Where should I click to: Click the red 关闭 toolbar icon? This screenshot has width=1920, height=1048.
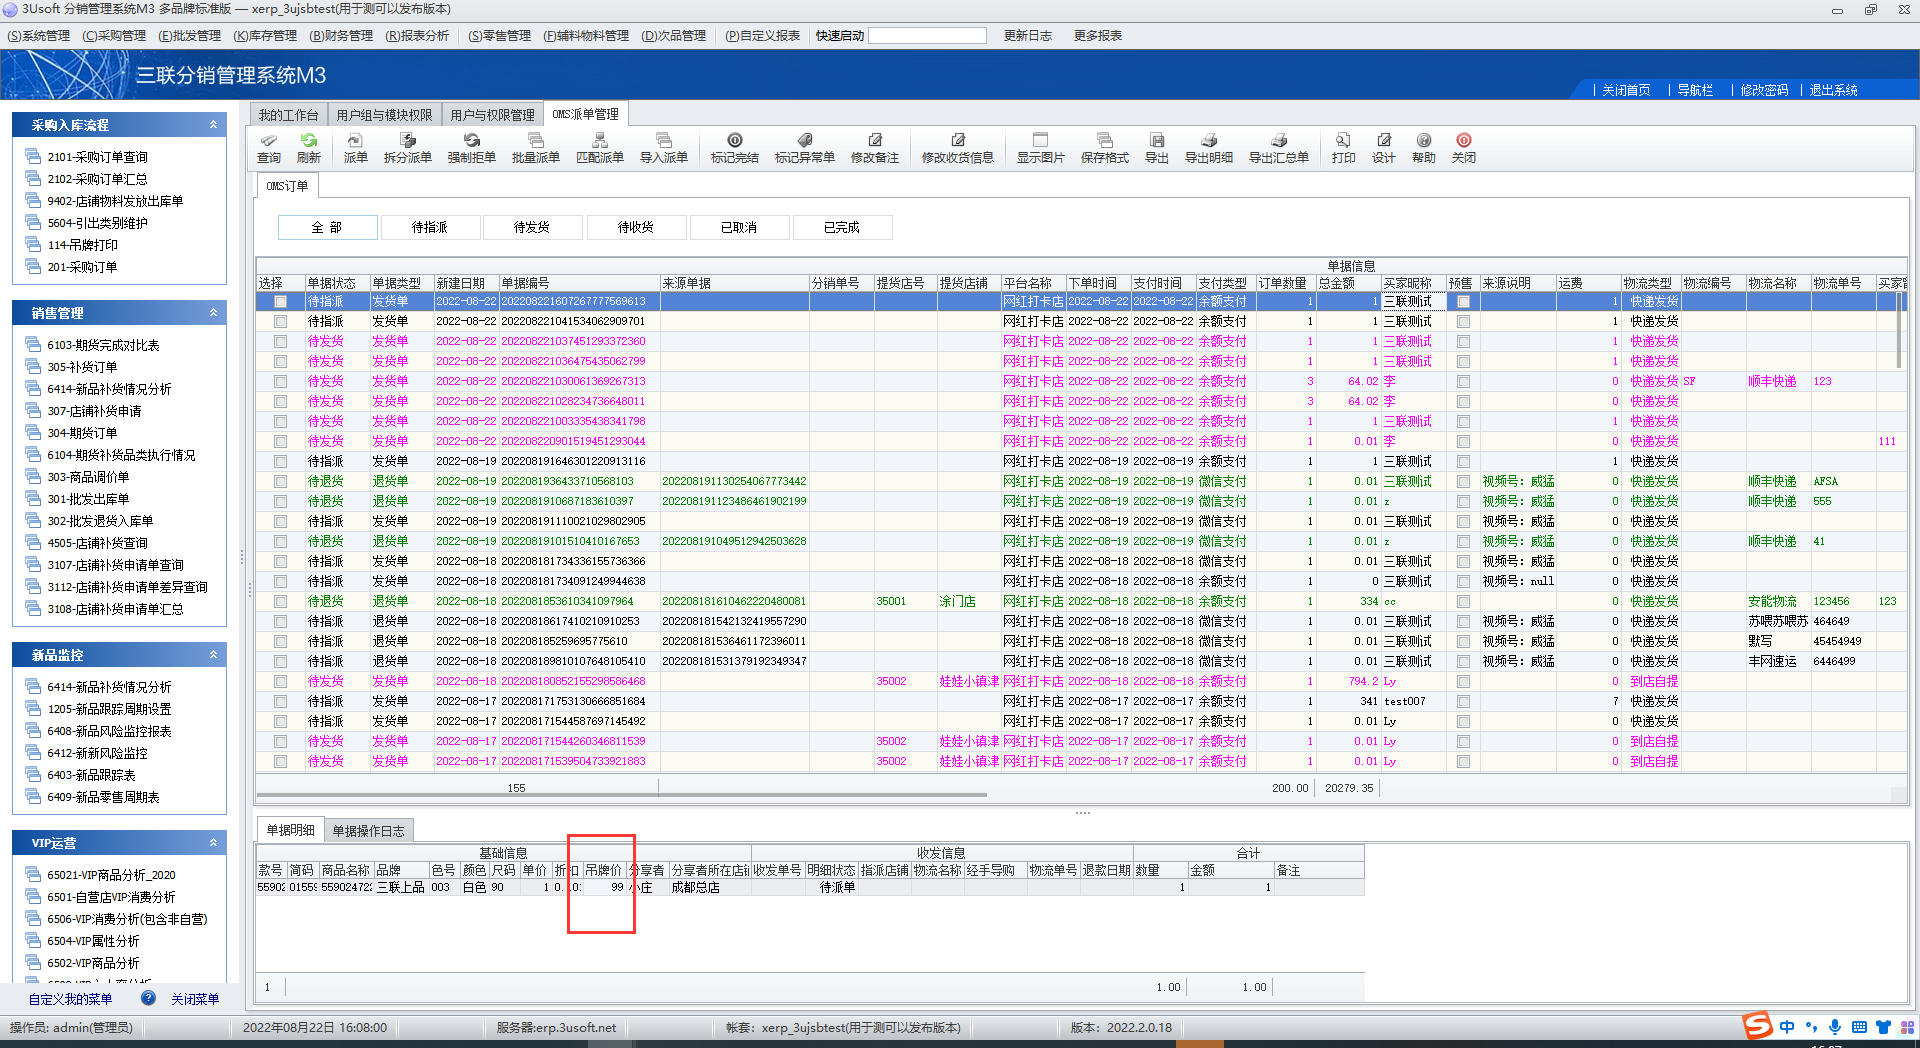1463,147
